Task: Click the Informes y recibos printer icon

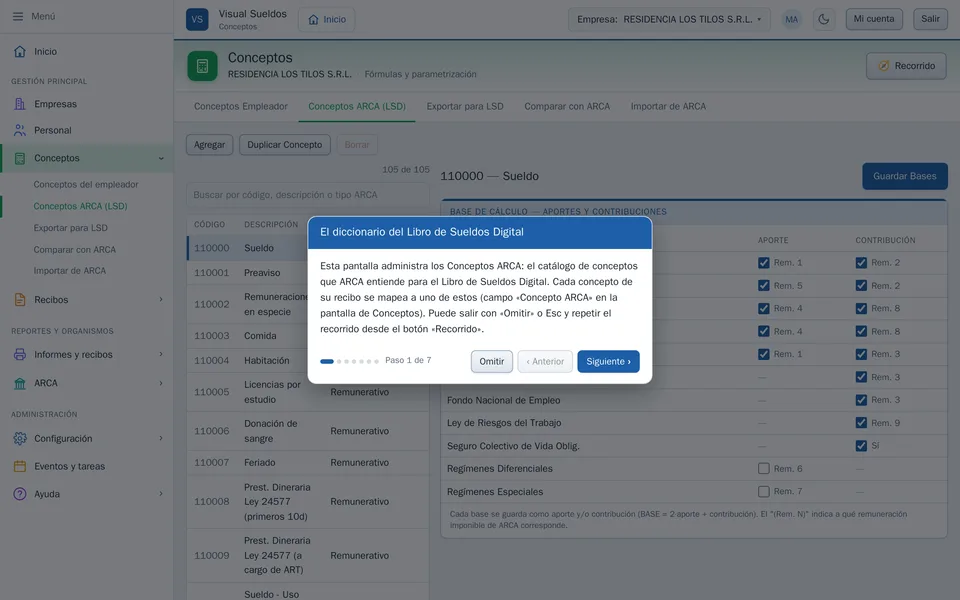Action: click(x=20, y=354)
